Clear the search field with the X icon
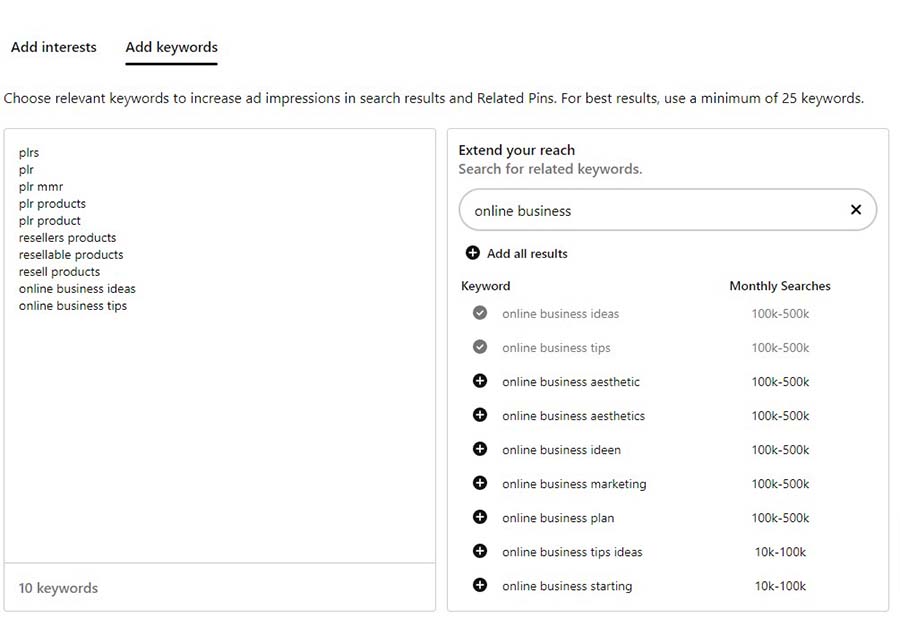This screenshot has width=900, height=618. (x=856, y=210)
